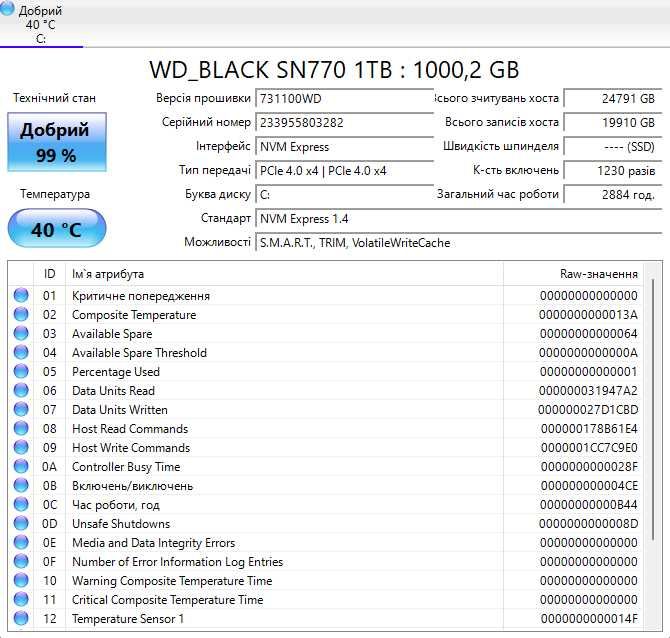
Task: Click status orb for Warning Composite Temperature Time
Action: tap(21, 581)
